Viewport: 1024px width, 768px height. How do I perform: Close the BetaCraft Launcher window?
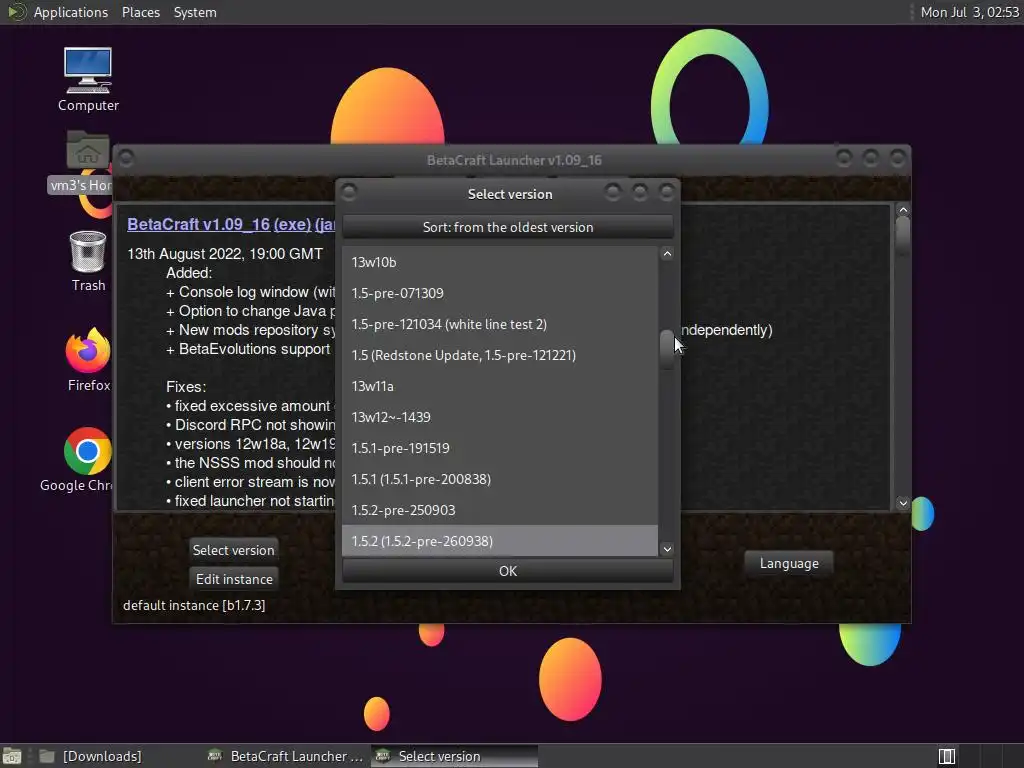pyautogui.click(x=897, y=157)
